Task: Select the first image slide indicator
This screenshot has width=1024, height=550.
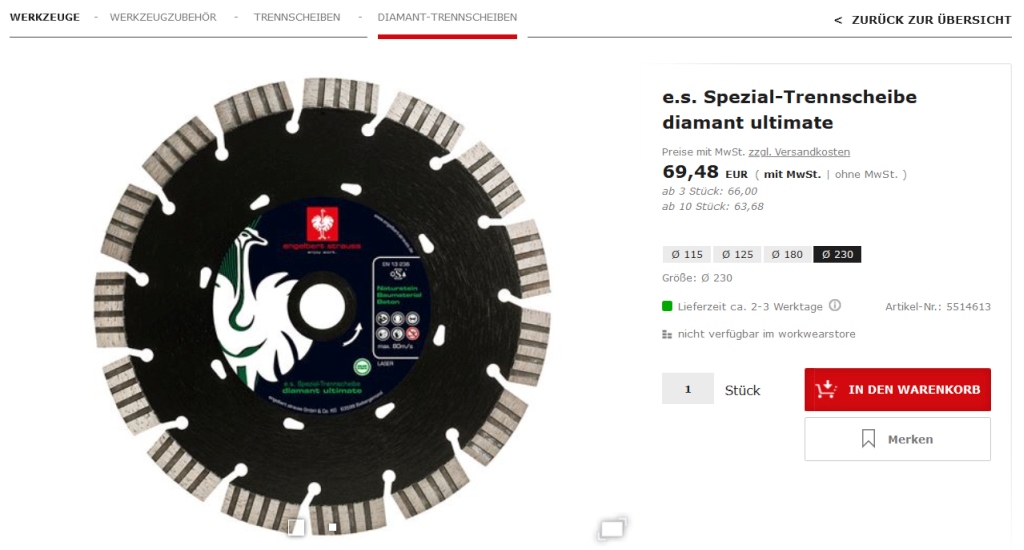Action: click(x=296, y=526)
